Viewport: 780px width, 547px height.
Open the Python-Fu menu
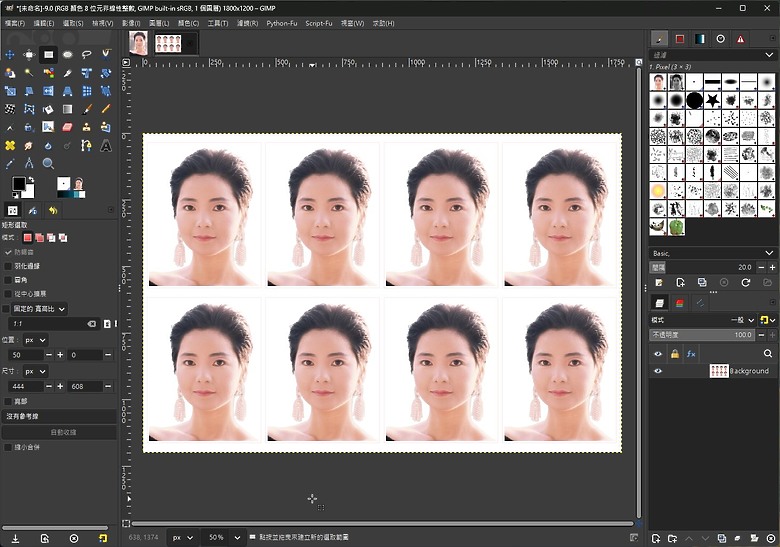click(282, 23)
